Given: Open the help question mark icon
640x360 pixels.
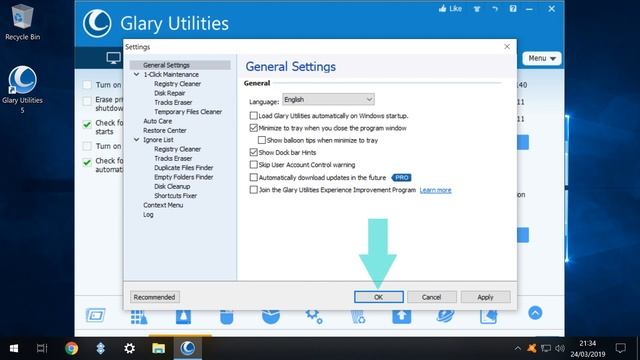Looking at the screenshot, I should (x=513, y=9).
